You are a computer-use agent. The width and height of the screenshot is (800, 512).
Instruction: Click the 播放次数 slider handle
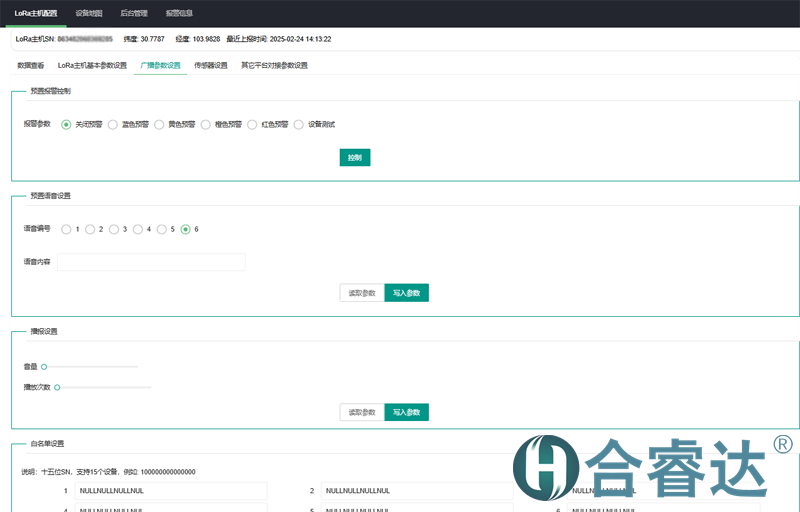58,387
